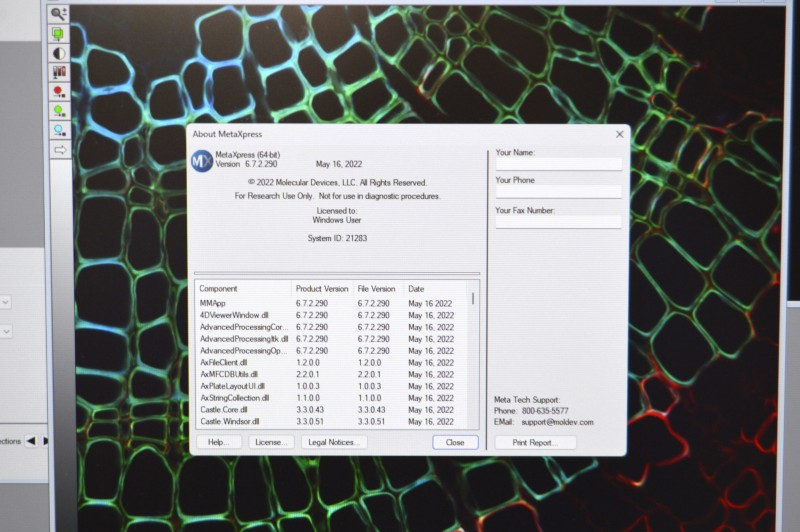Expand the upper dropdown in left panel
800x532 pixels.
(5, 301)
